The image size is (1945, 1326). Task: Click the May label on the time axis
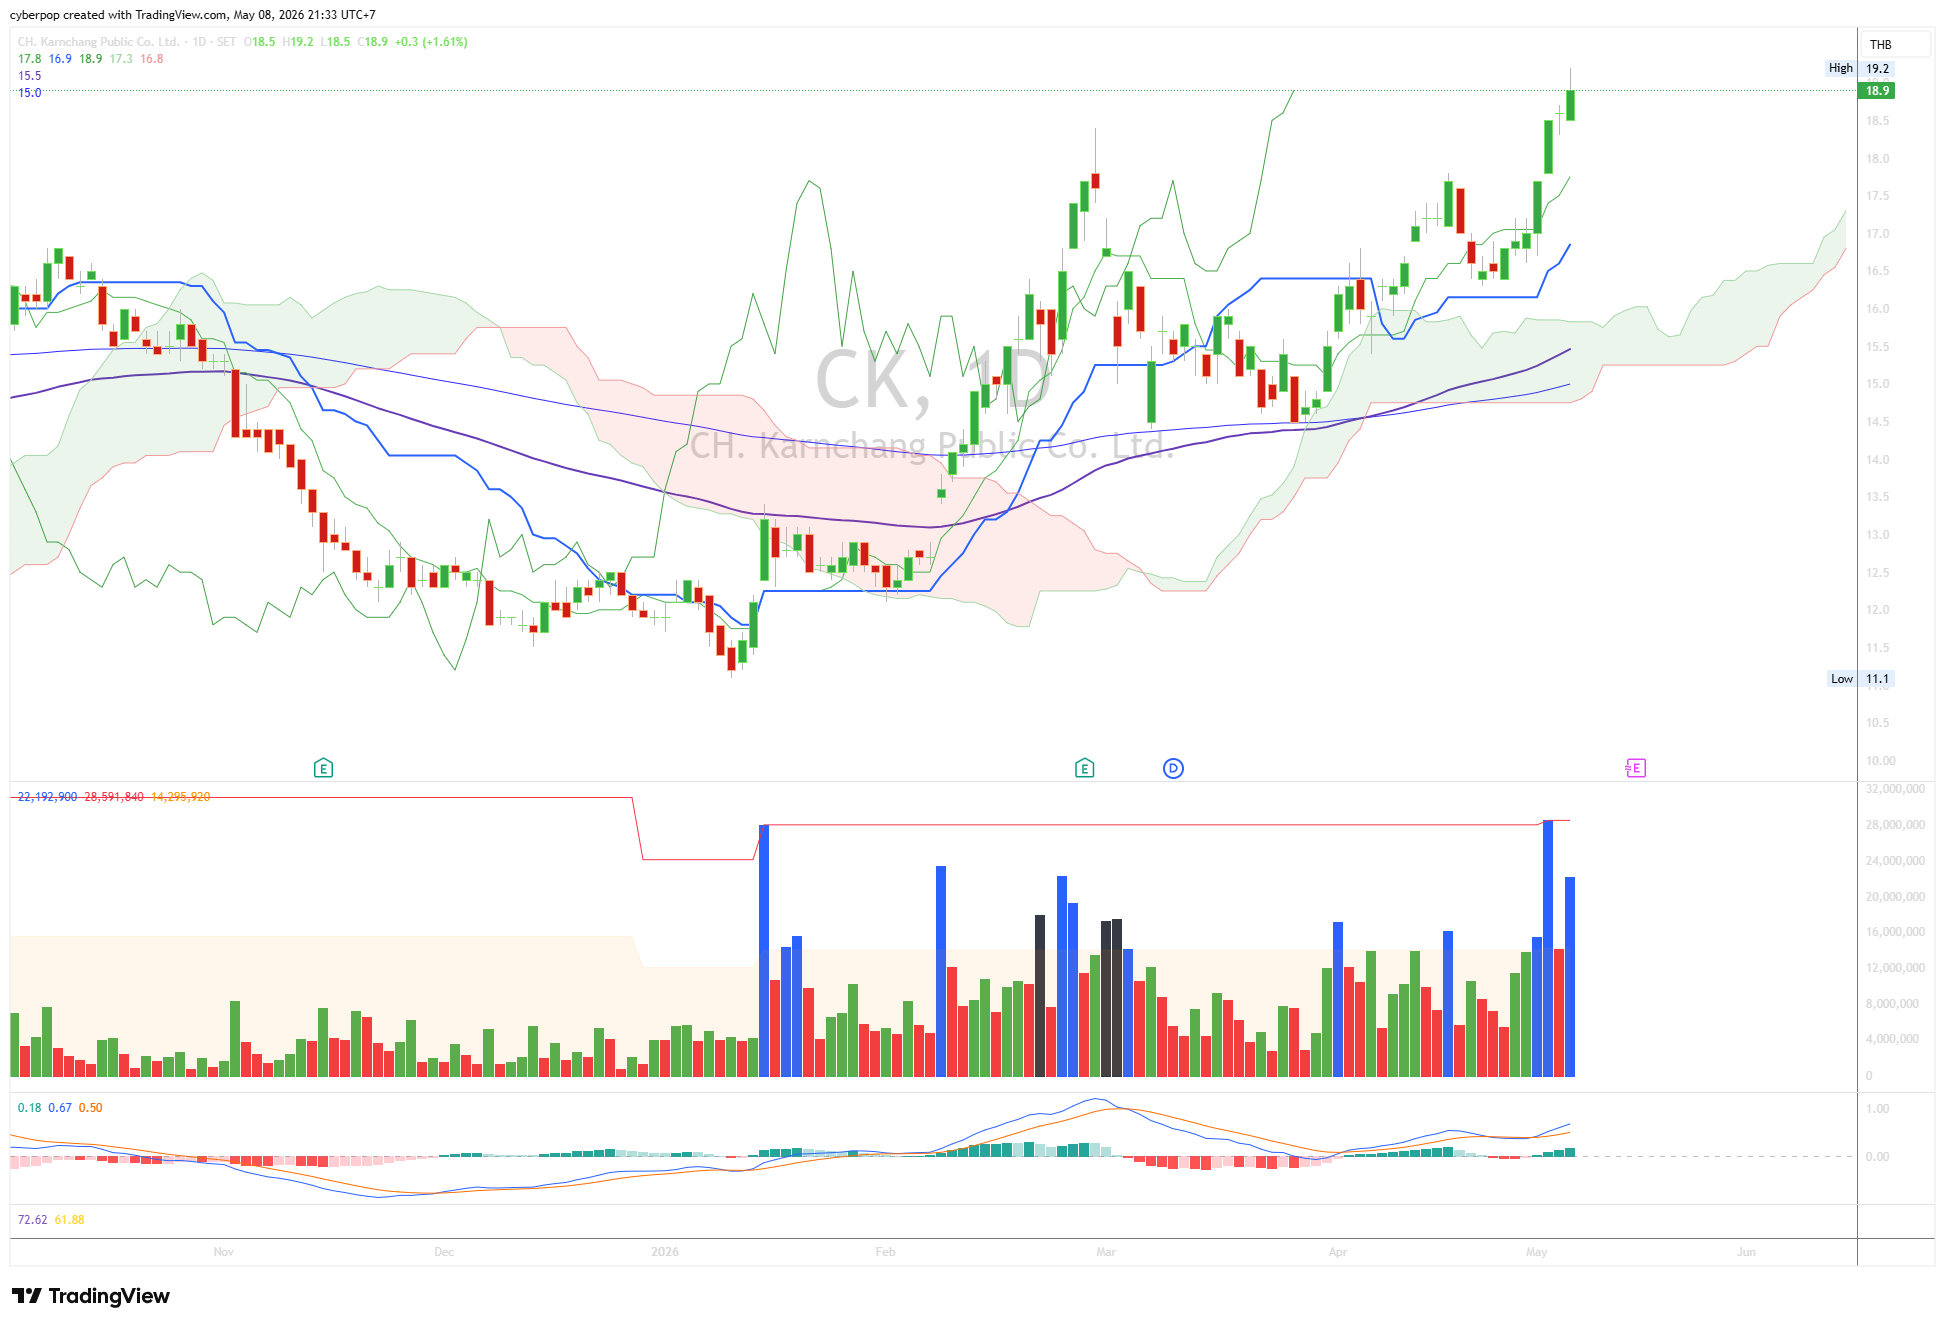(x=1536, y=1252)
